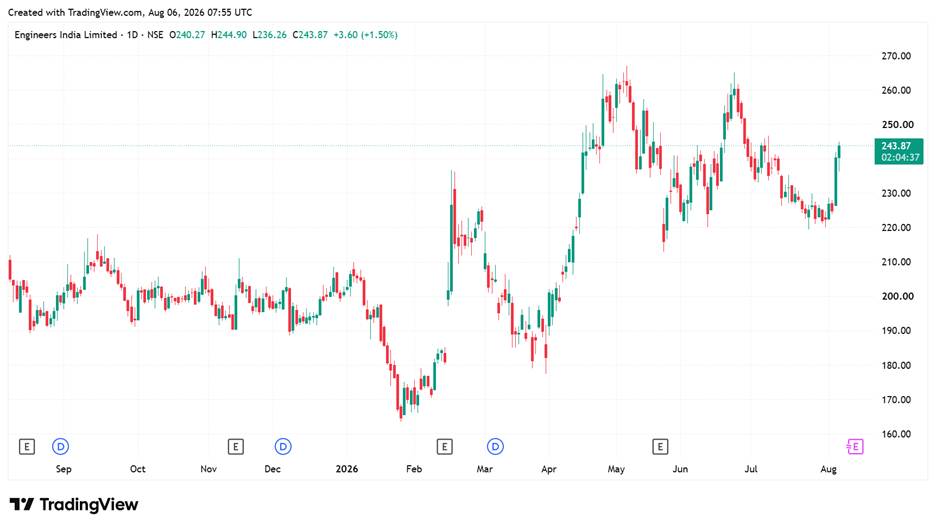Click the high value H244.90
This screenshot has height=529, width=936.
tap(229, 35)
